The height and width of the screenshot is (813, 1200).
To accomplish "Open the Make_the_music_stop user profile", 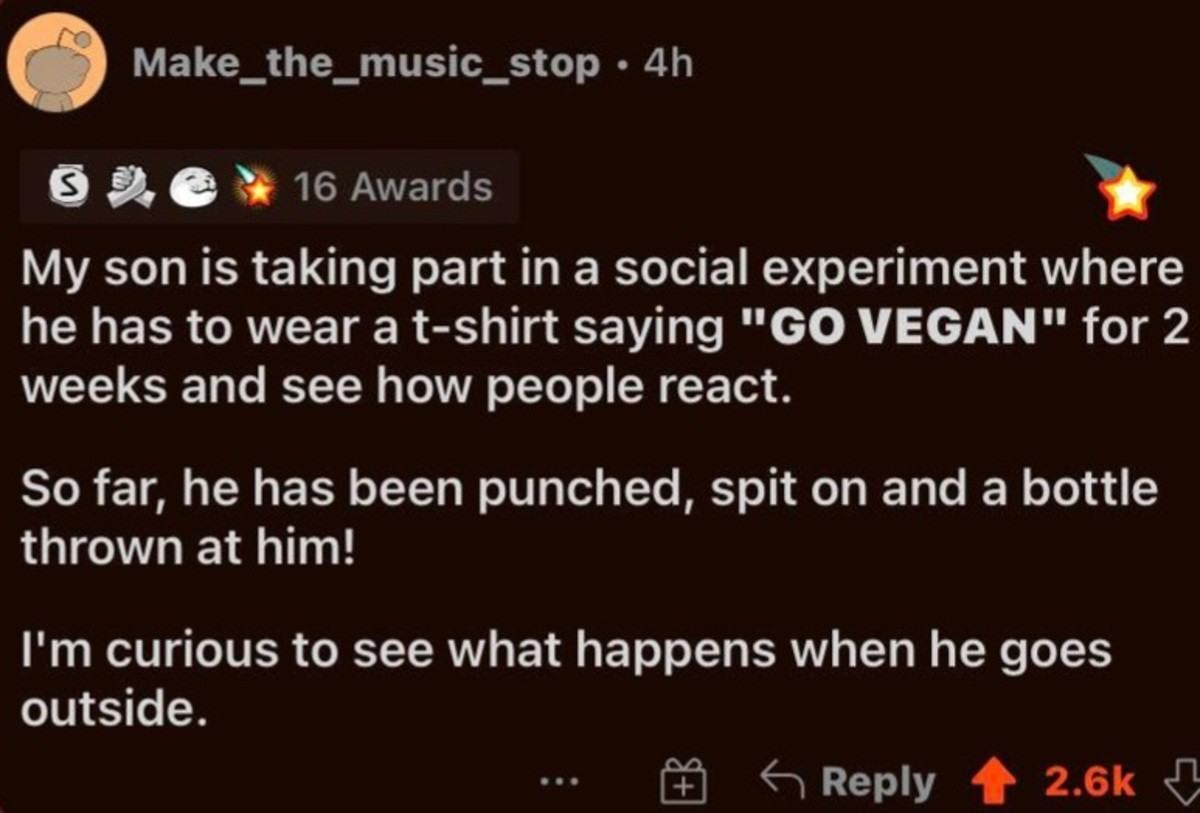I will [x=366, y=64].
